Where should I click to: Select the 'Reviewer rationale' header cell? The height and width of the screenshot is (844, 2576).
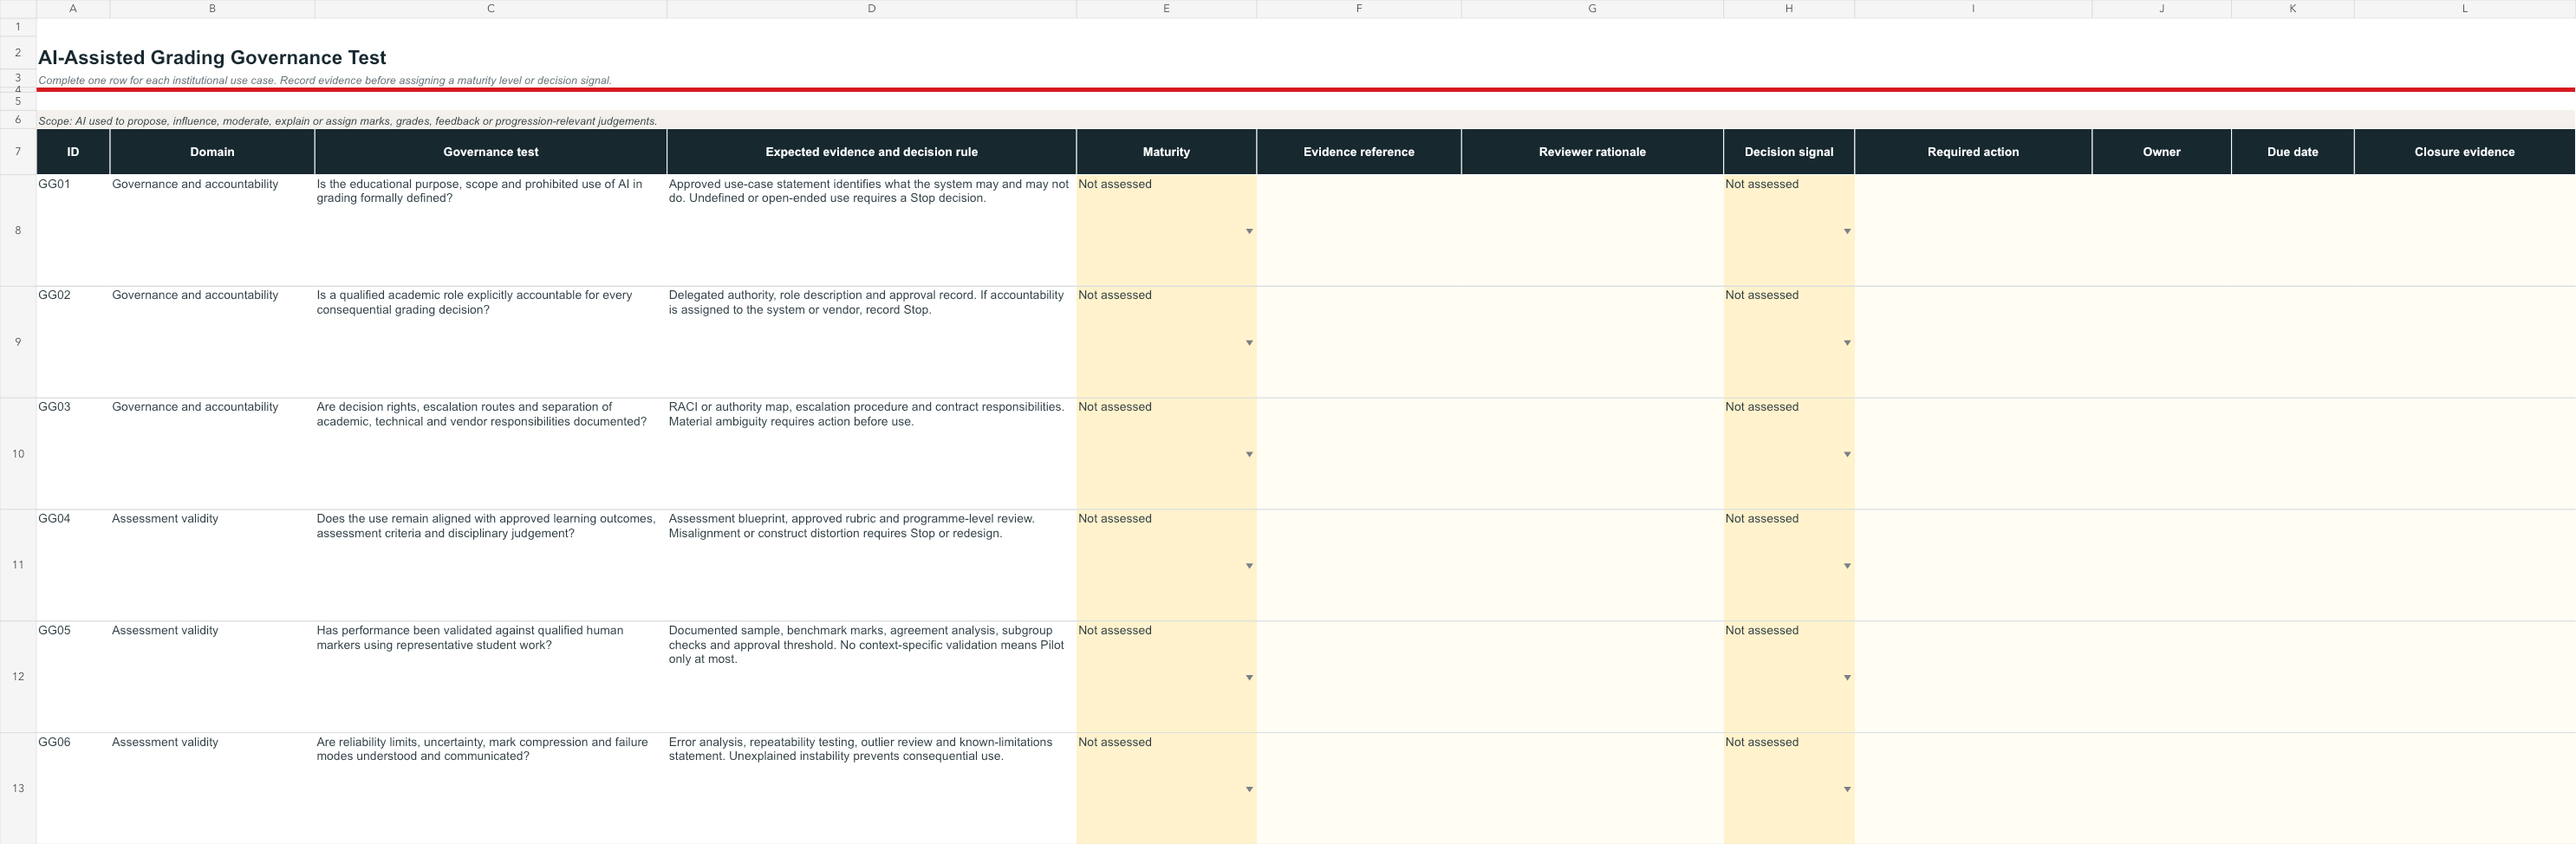click(x=1592, y=152)
